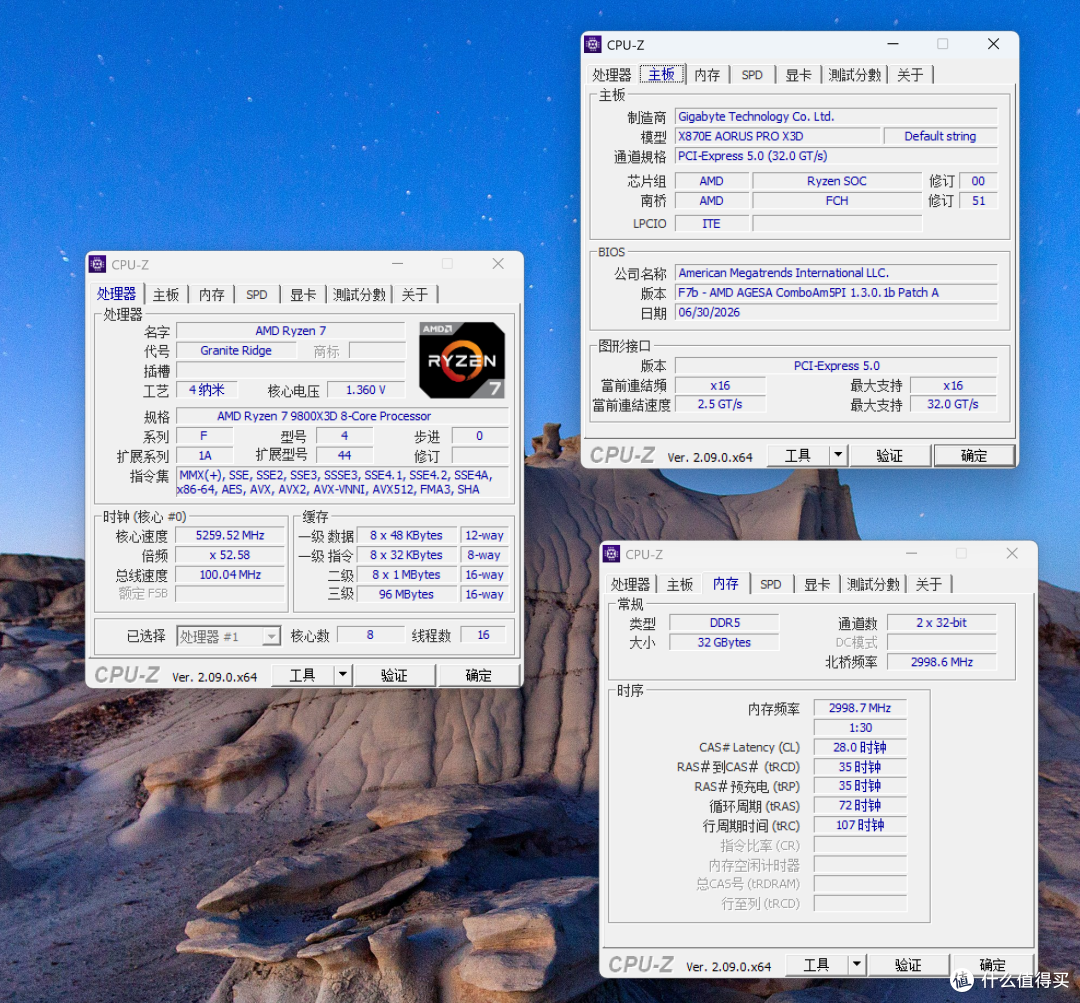Open SPD tab in the processor window
Viewport: 1080px width, 1003px height.
(257, 295)
